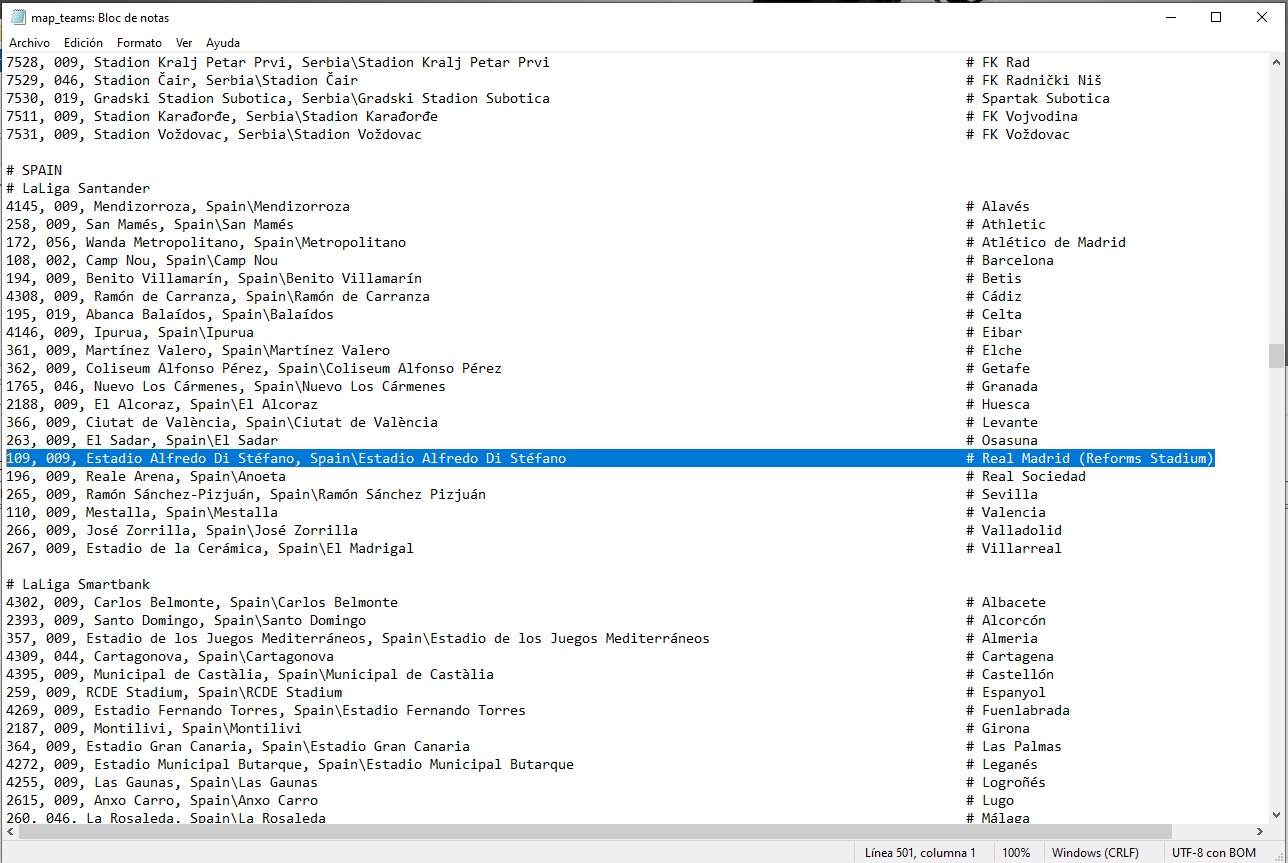Image resolution: width=1288 pixels, height=863 pixels.
Task: Click the '# LaLiga Santander' line
Action: pyautogui.click(x=78, y=188)
